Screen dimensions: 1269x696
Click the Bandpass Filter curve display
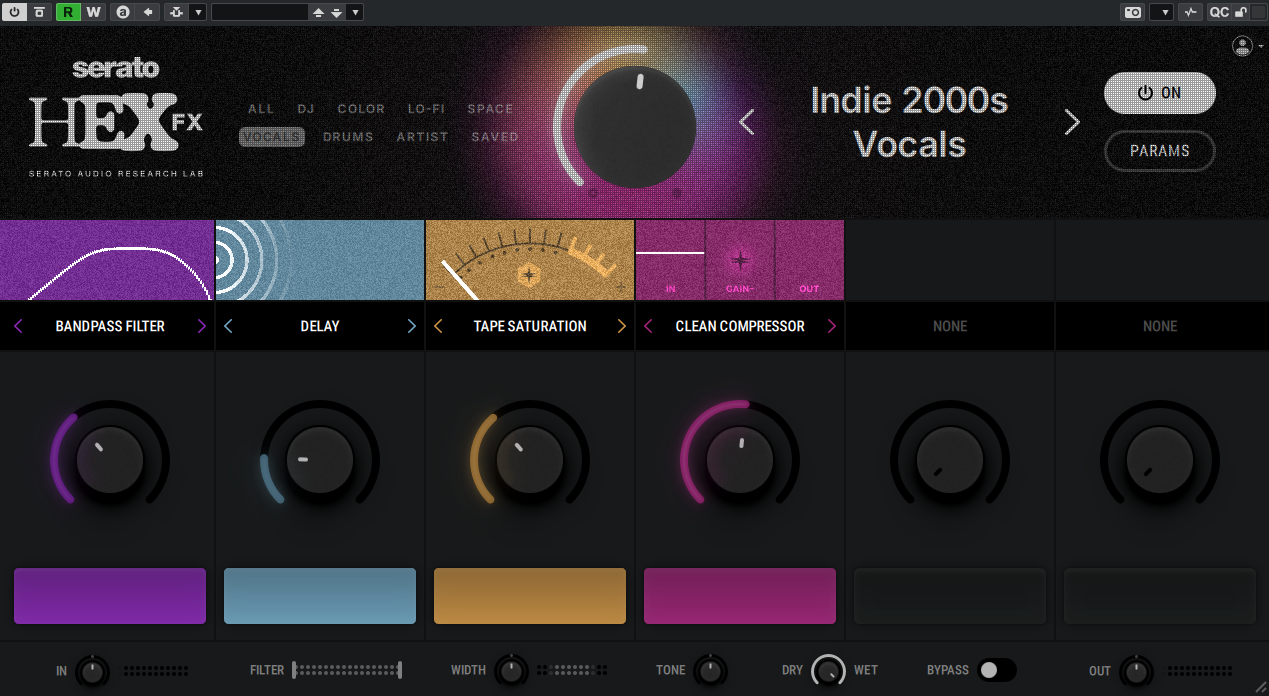tap(107, 260)
